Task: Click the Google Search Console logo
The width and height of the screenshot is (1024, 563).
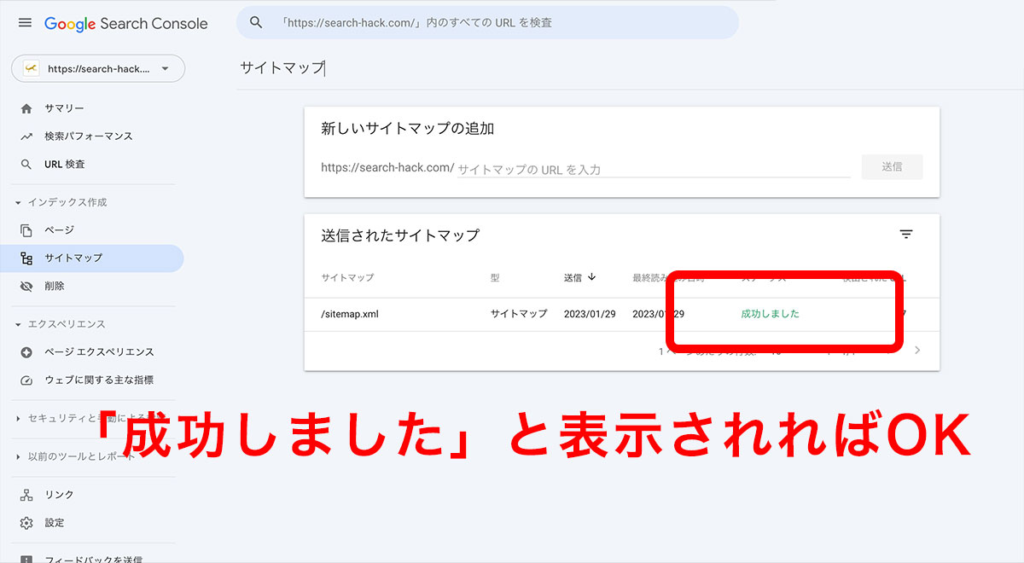Action: (126, 24)
